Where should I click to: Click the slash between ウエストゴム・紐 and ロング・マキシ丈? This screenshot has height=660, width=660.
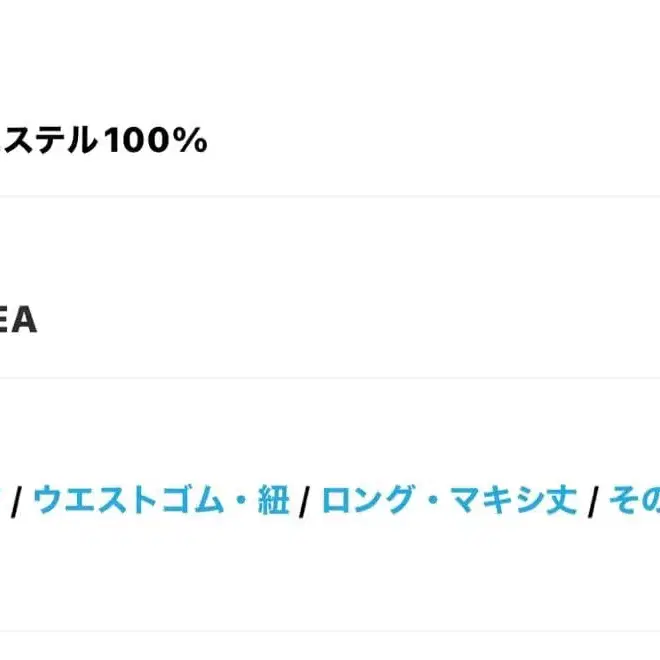[305, 500]
